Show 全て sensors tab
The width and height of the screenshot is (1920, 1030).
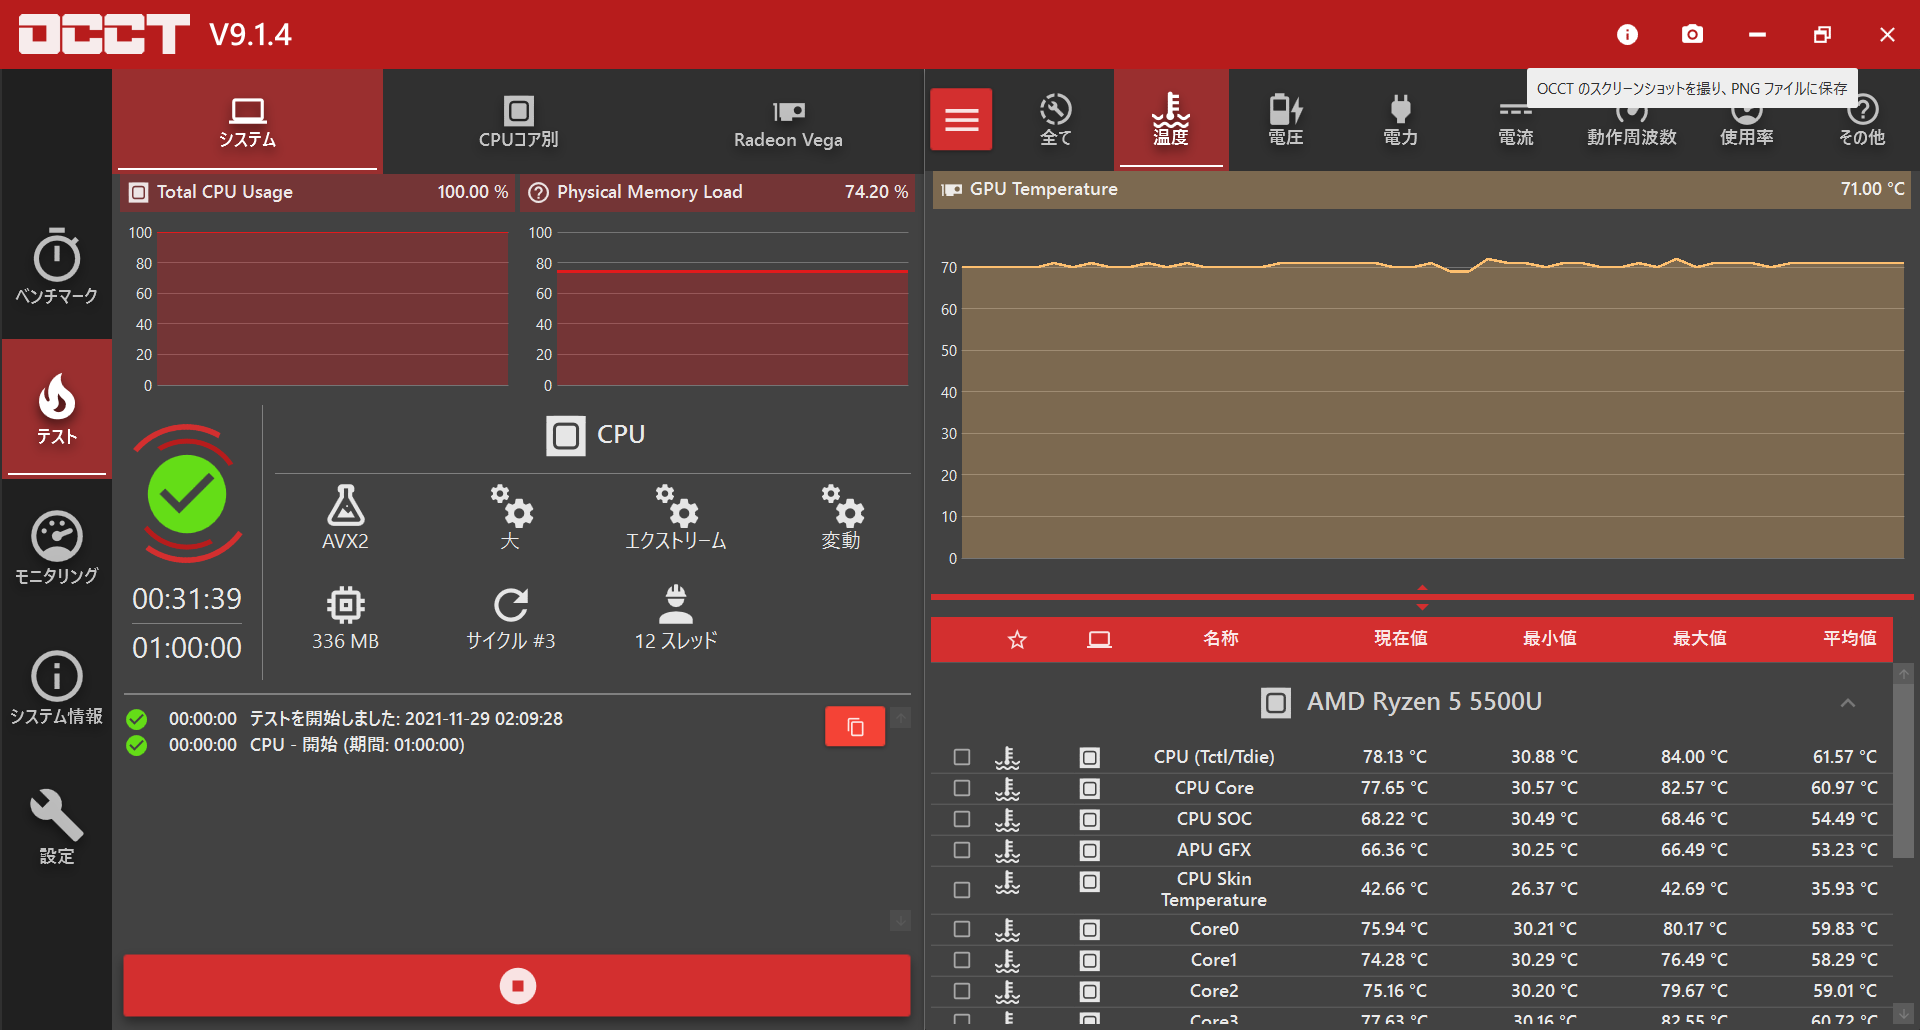tap(1056, 119)
